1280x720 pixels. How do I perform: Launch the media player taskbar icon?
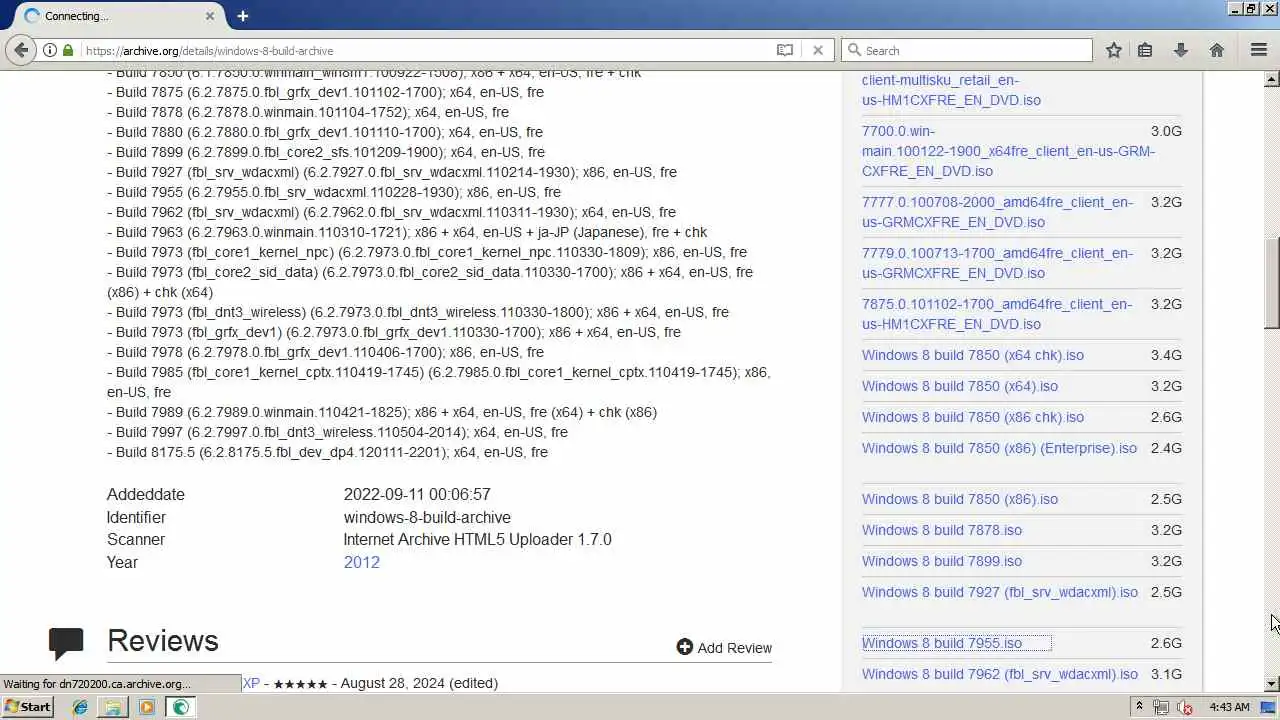tap(147, 707)
